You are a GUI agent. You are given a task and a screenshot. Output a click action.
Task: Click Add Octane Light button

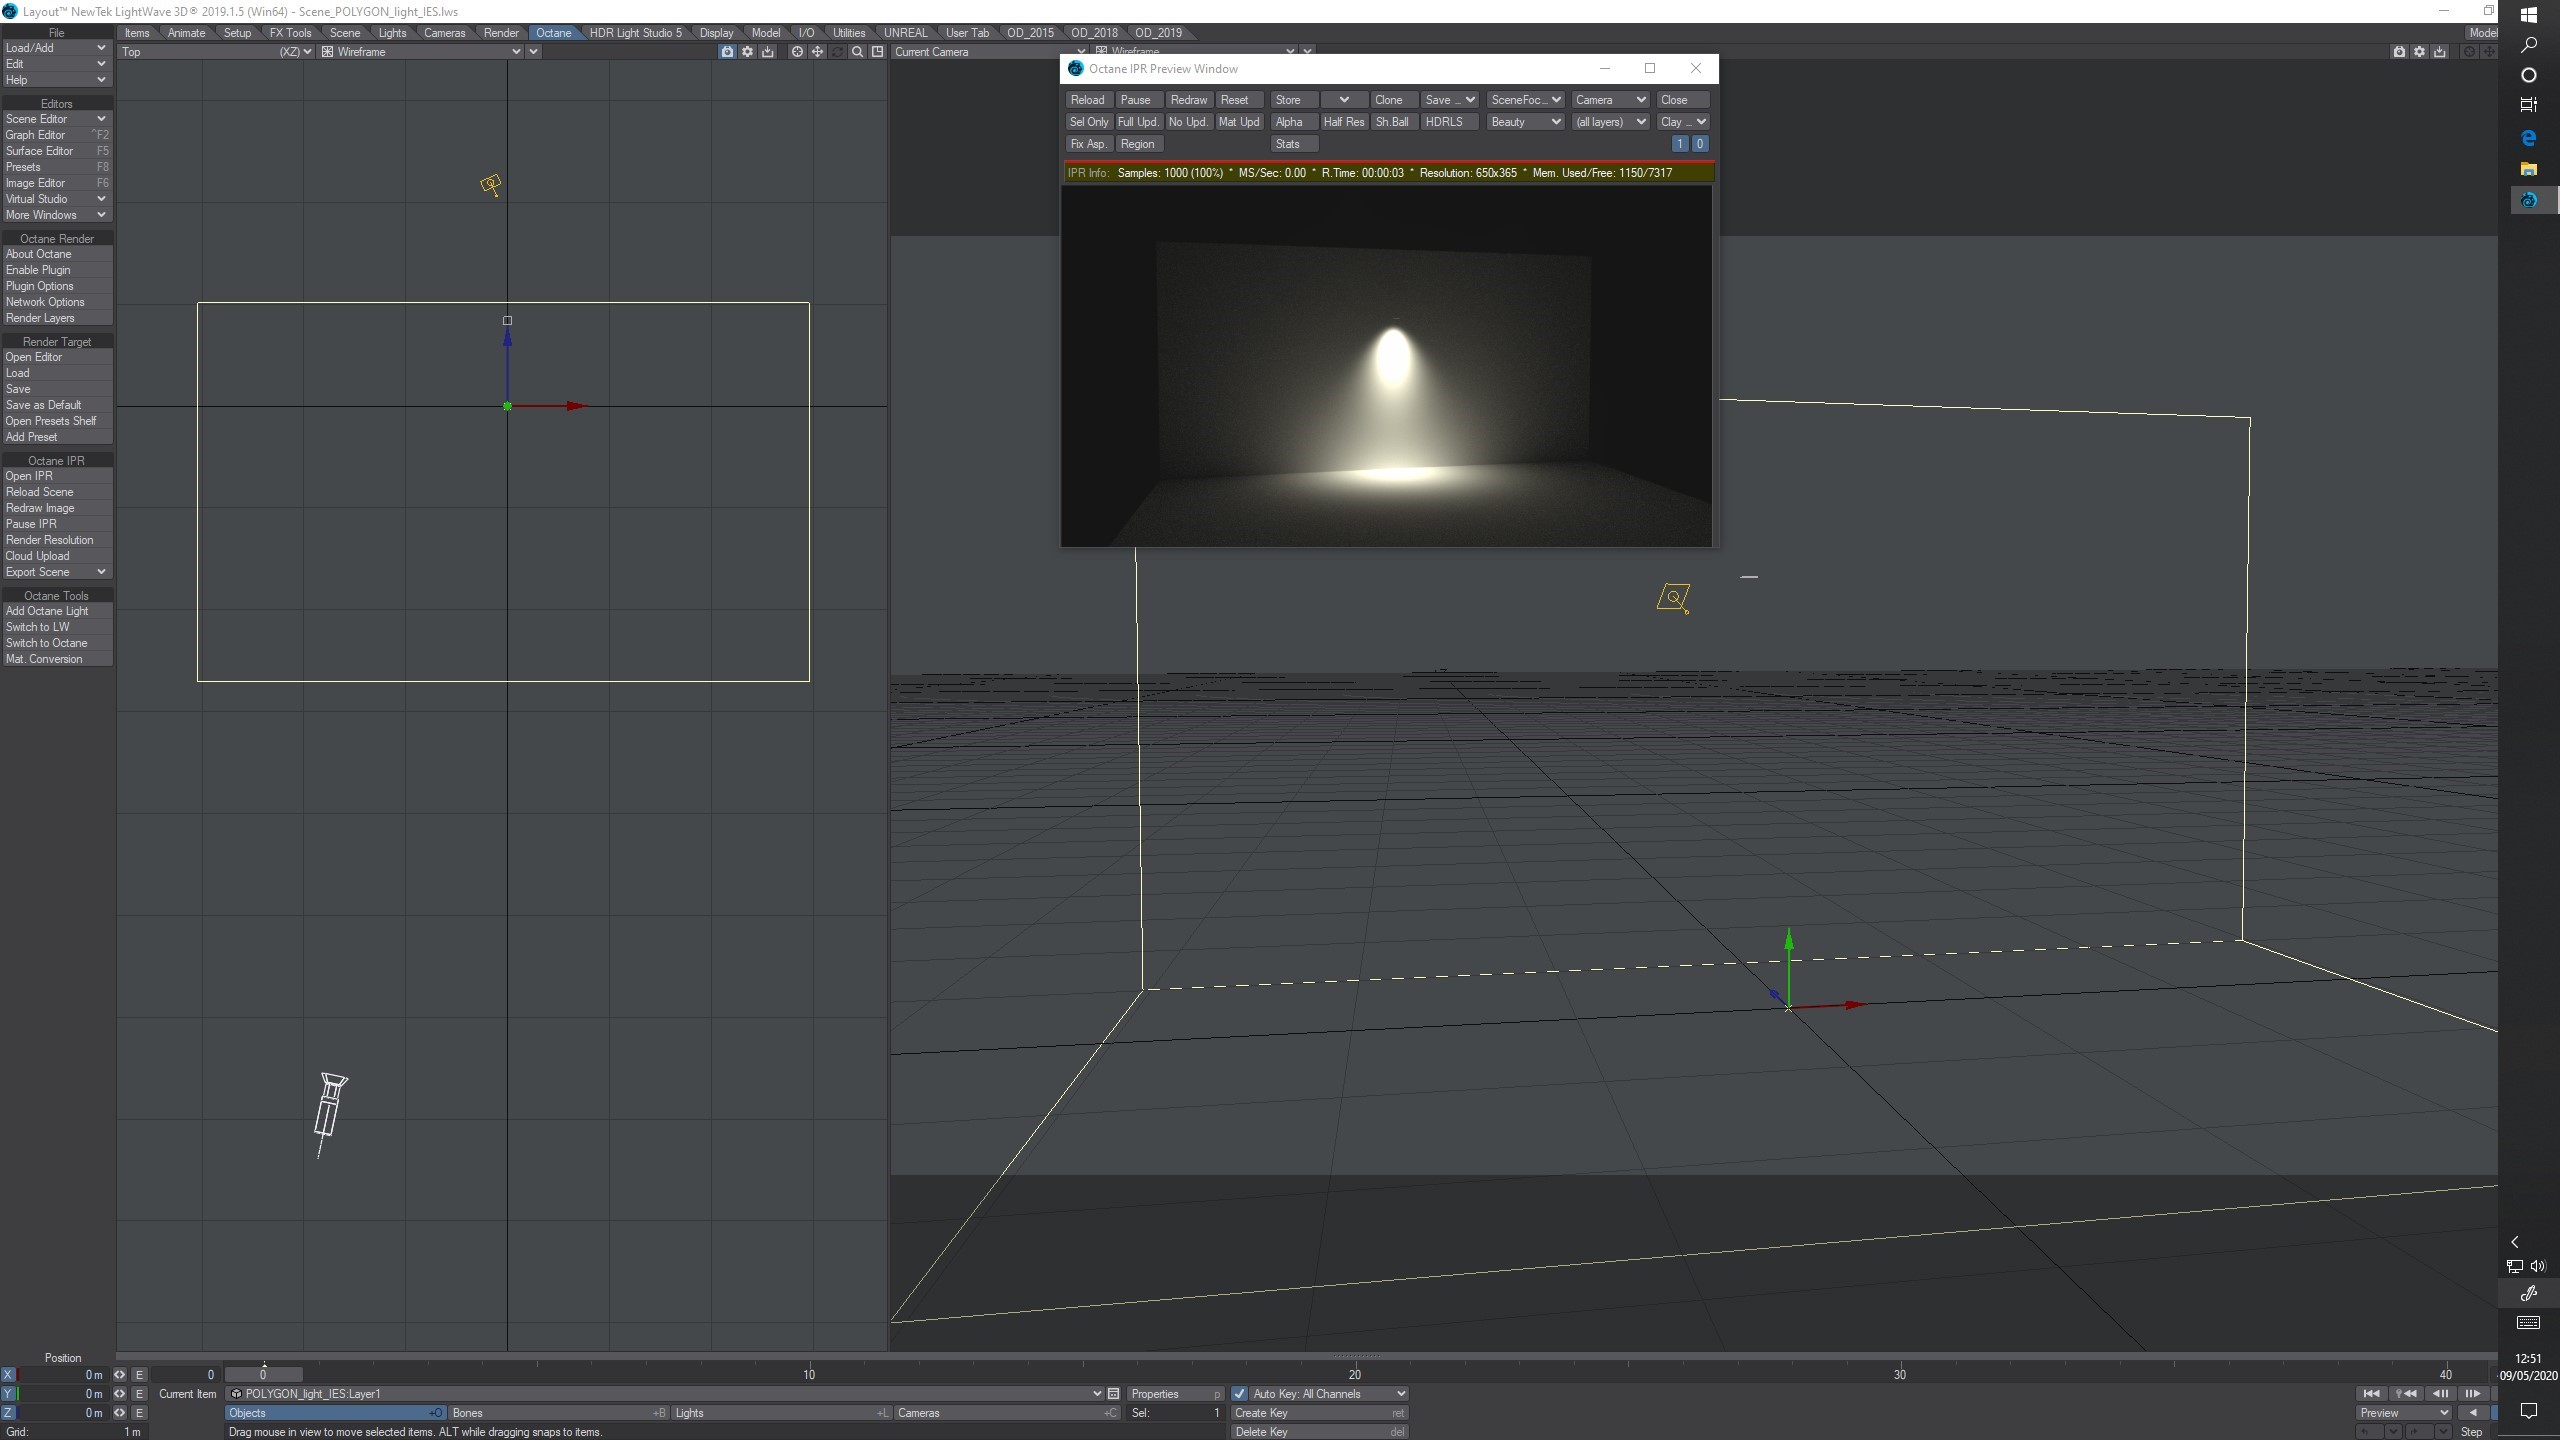47,611
